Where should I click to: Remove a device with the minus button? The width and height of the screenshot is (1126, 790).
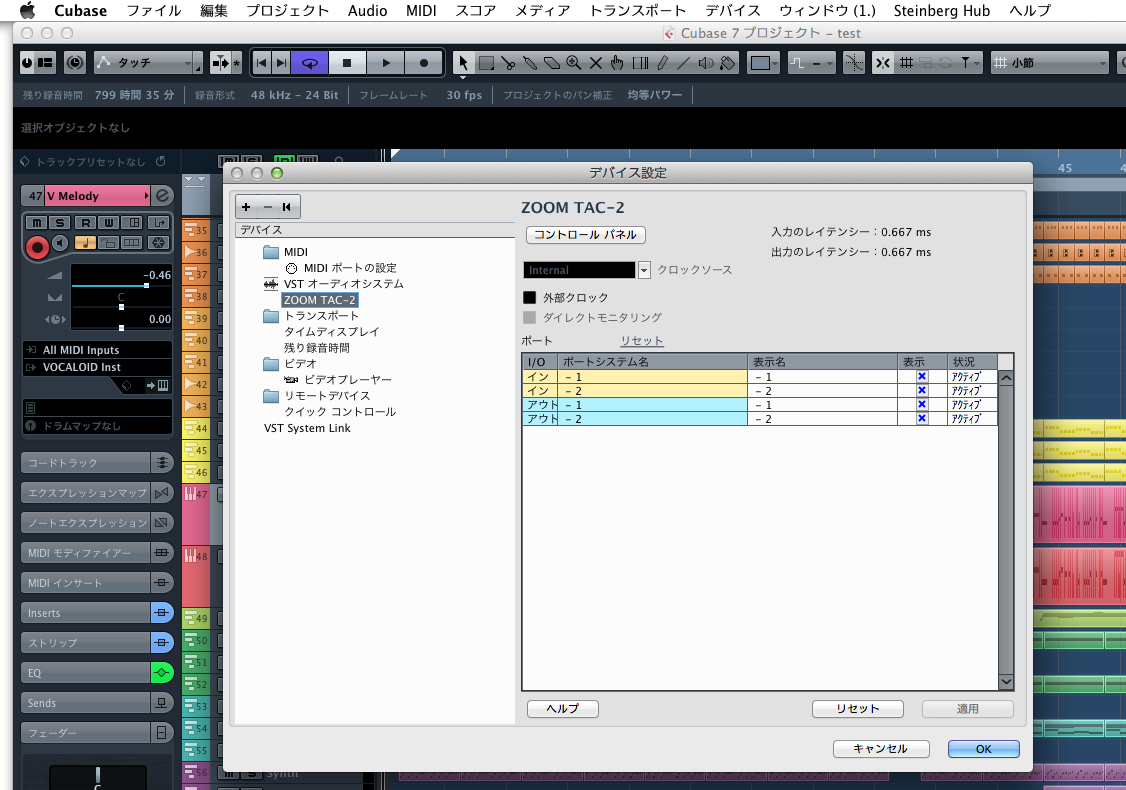point(268,207)
